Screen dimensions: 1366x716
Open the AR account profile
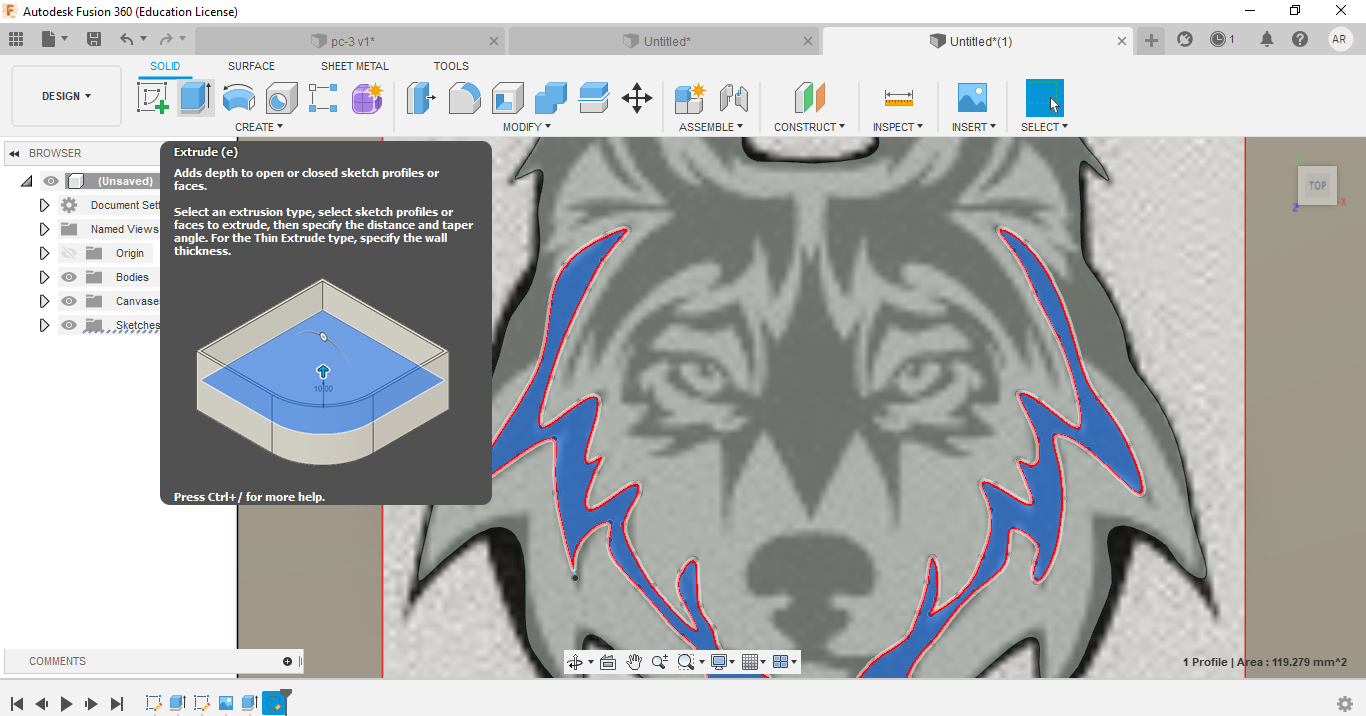coord(1340,39)
